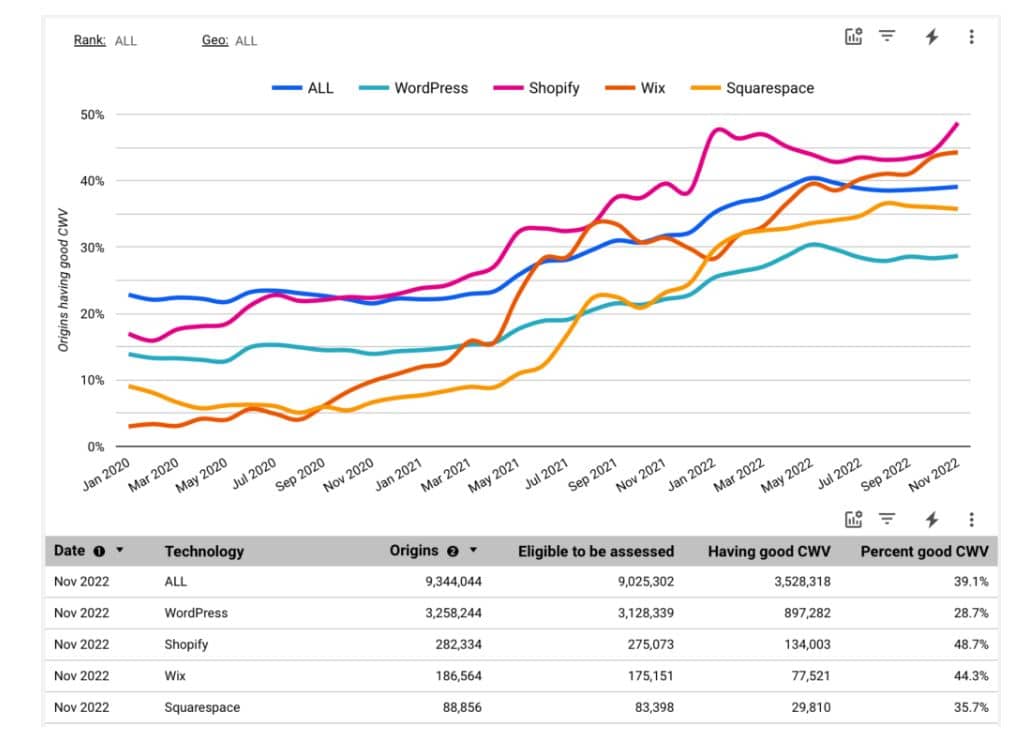Open the Rank filter dropdown
The width and height of the screenshot is (1025, 742).
(105, 41)
